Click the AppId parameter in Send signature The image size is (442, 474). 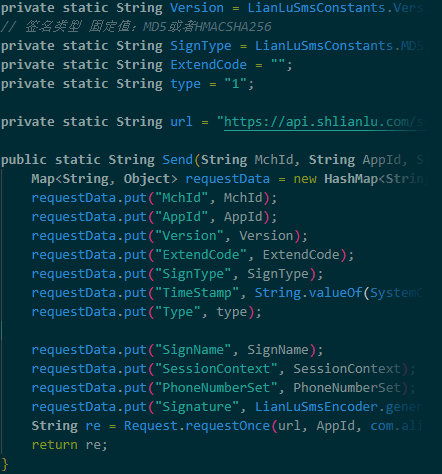click(381, 160)
